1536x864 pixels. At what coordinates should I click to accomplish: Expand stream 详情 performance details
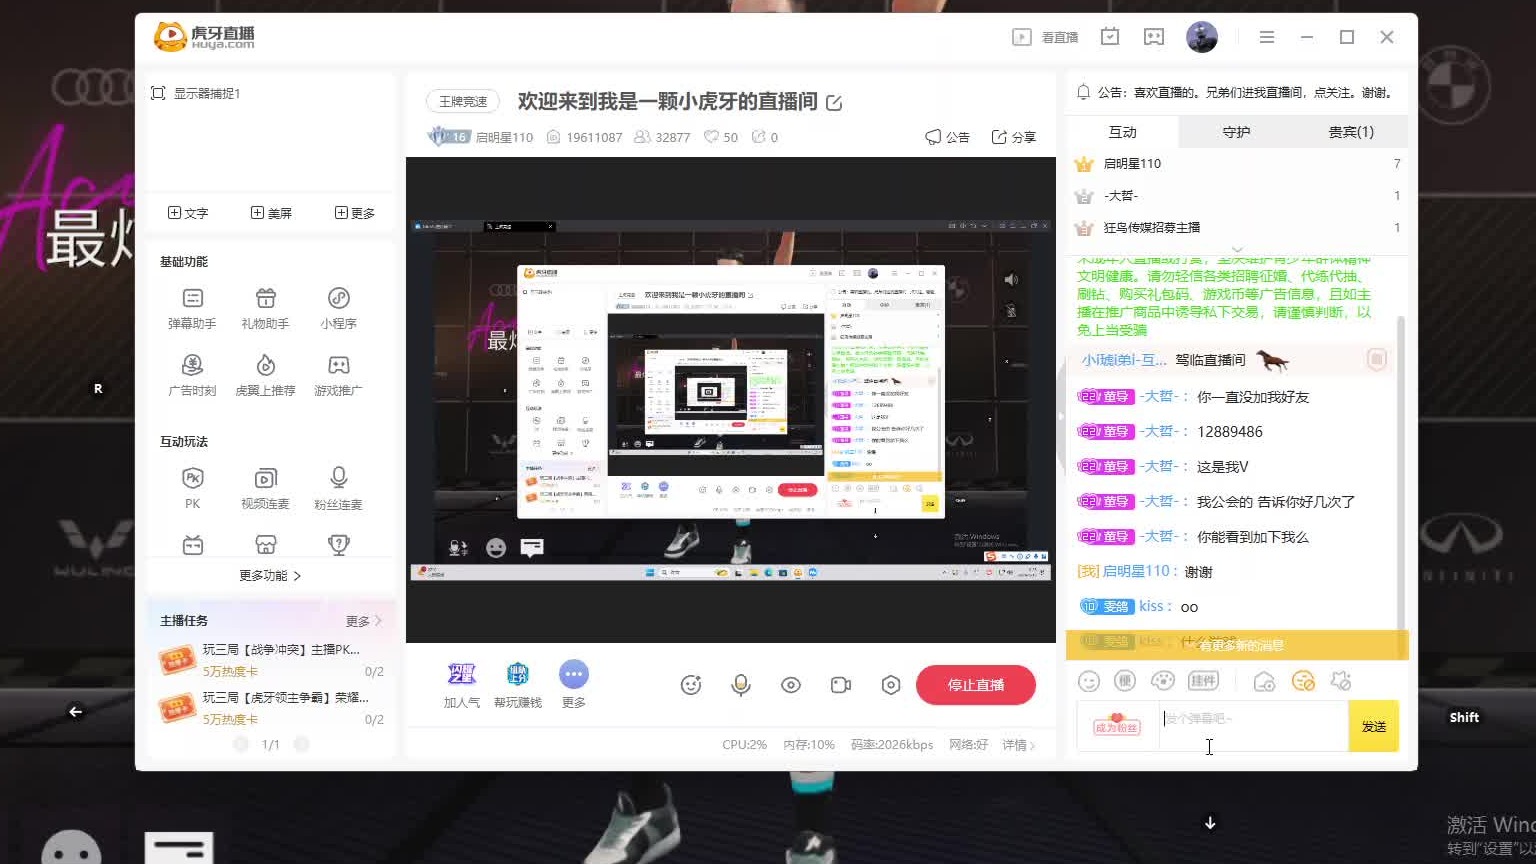[1016, 745]
